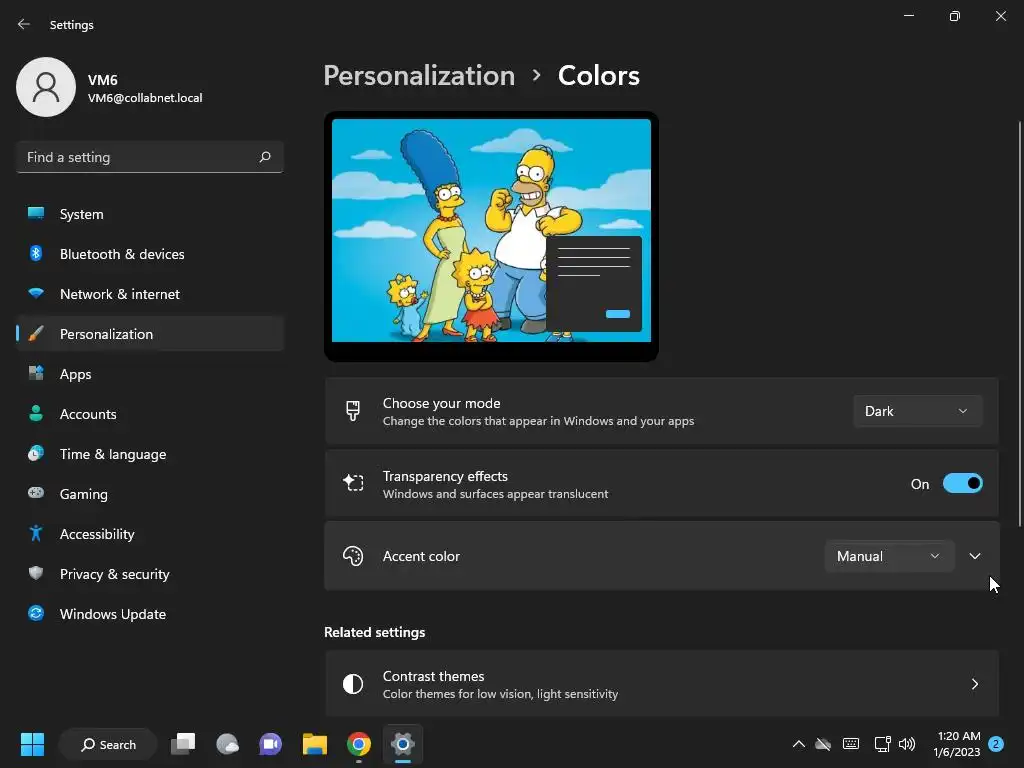Click the taskbar Search button
Image resolution: width=1024 pixels, height=768 pixels.
(x=108, y=744)
